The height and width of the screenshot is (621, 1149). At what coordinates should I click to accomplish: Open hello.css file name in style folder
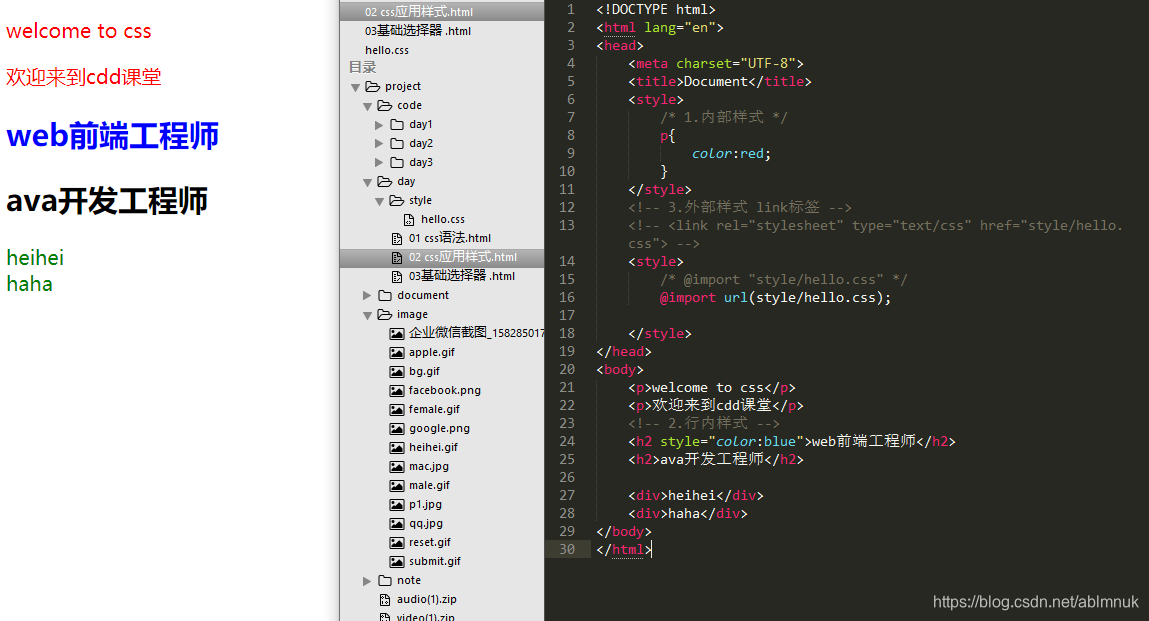pyautogui.click(x=443, y=219)
